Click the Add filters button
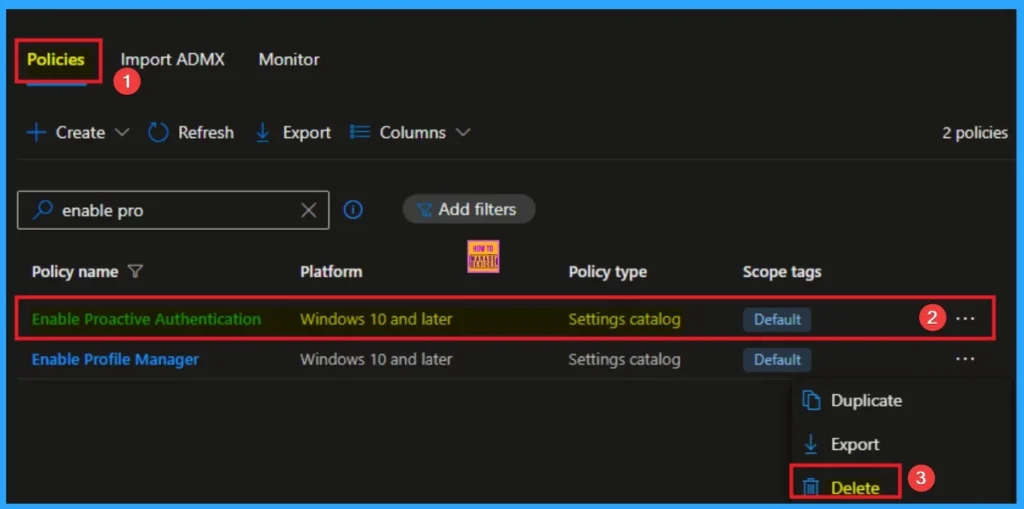This screenshot has height=509, width=1024. 469,209
